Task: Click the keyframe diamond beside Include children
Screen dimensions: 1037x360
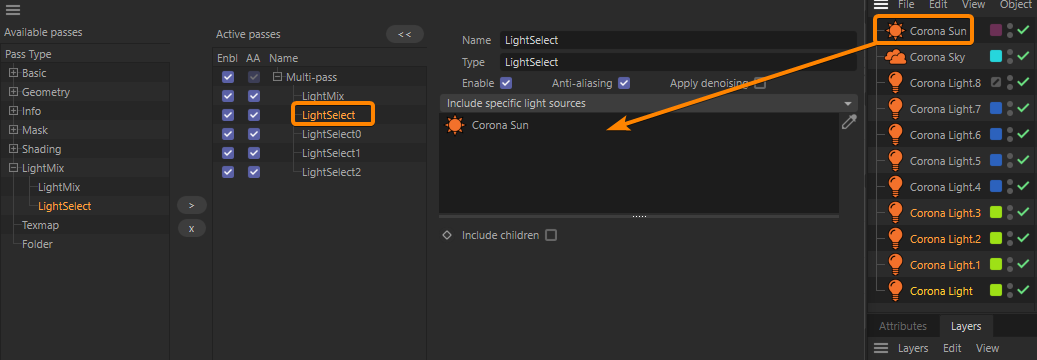Action: click(446, 235)
